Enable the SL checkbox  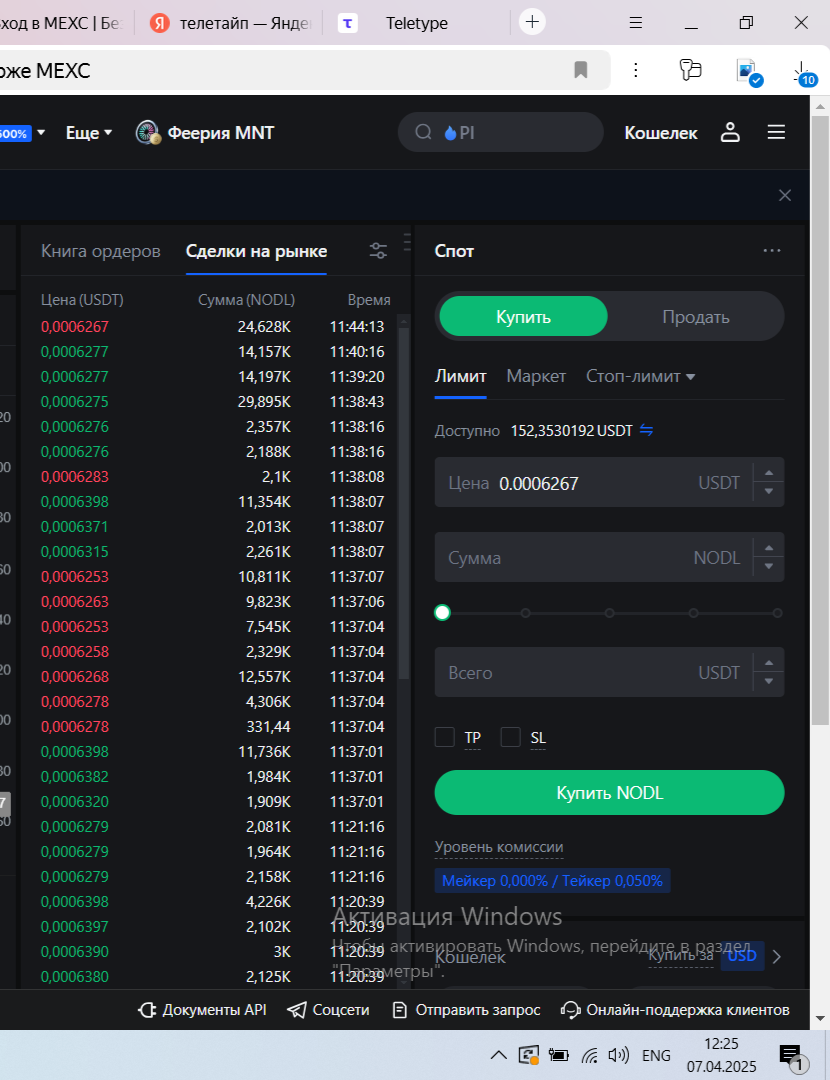510,737
